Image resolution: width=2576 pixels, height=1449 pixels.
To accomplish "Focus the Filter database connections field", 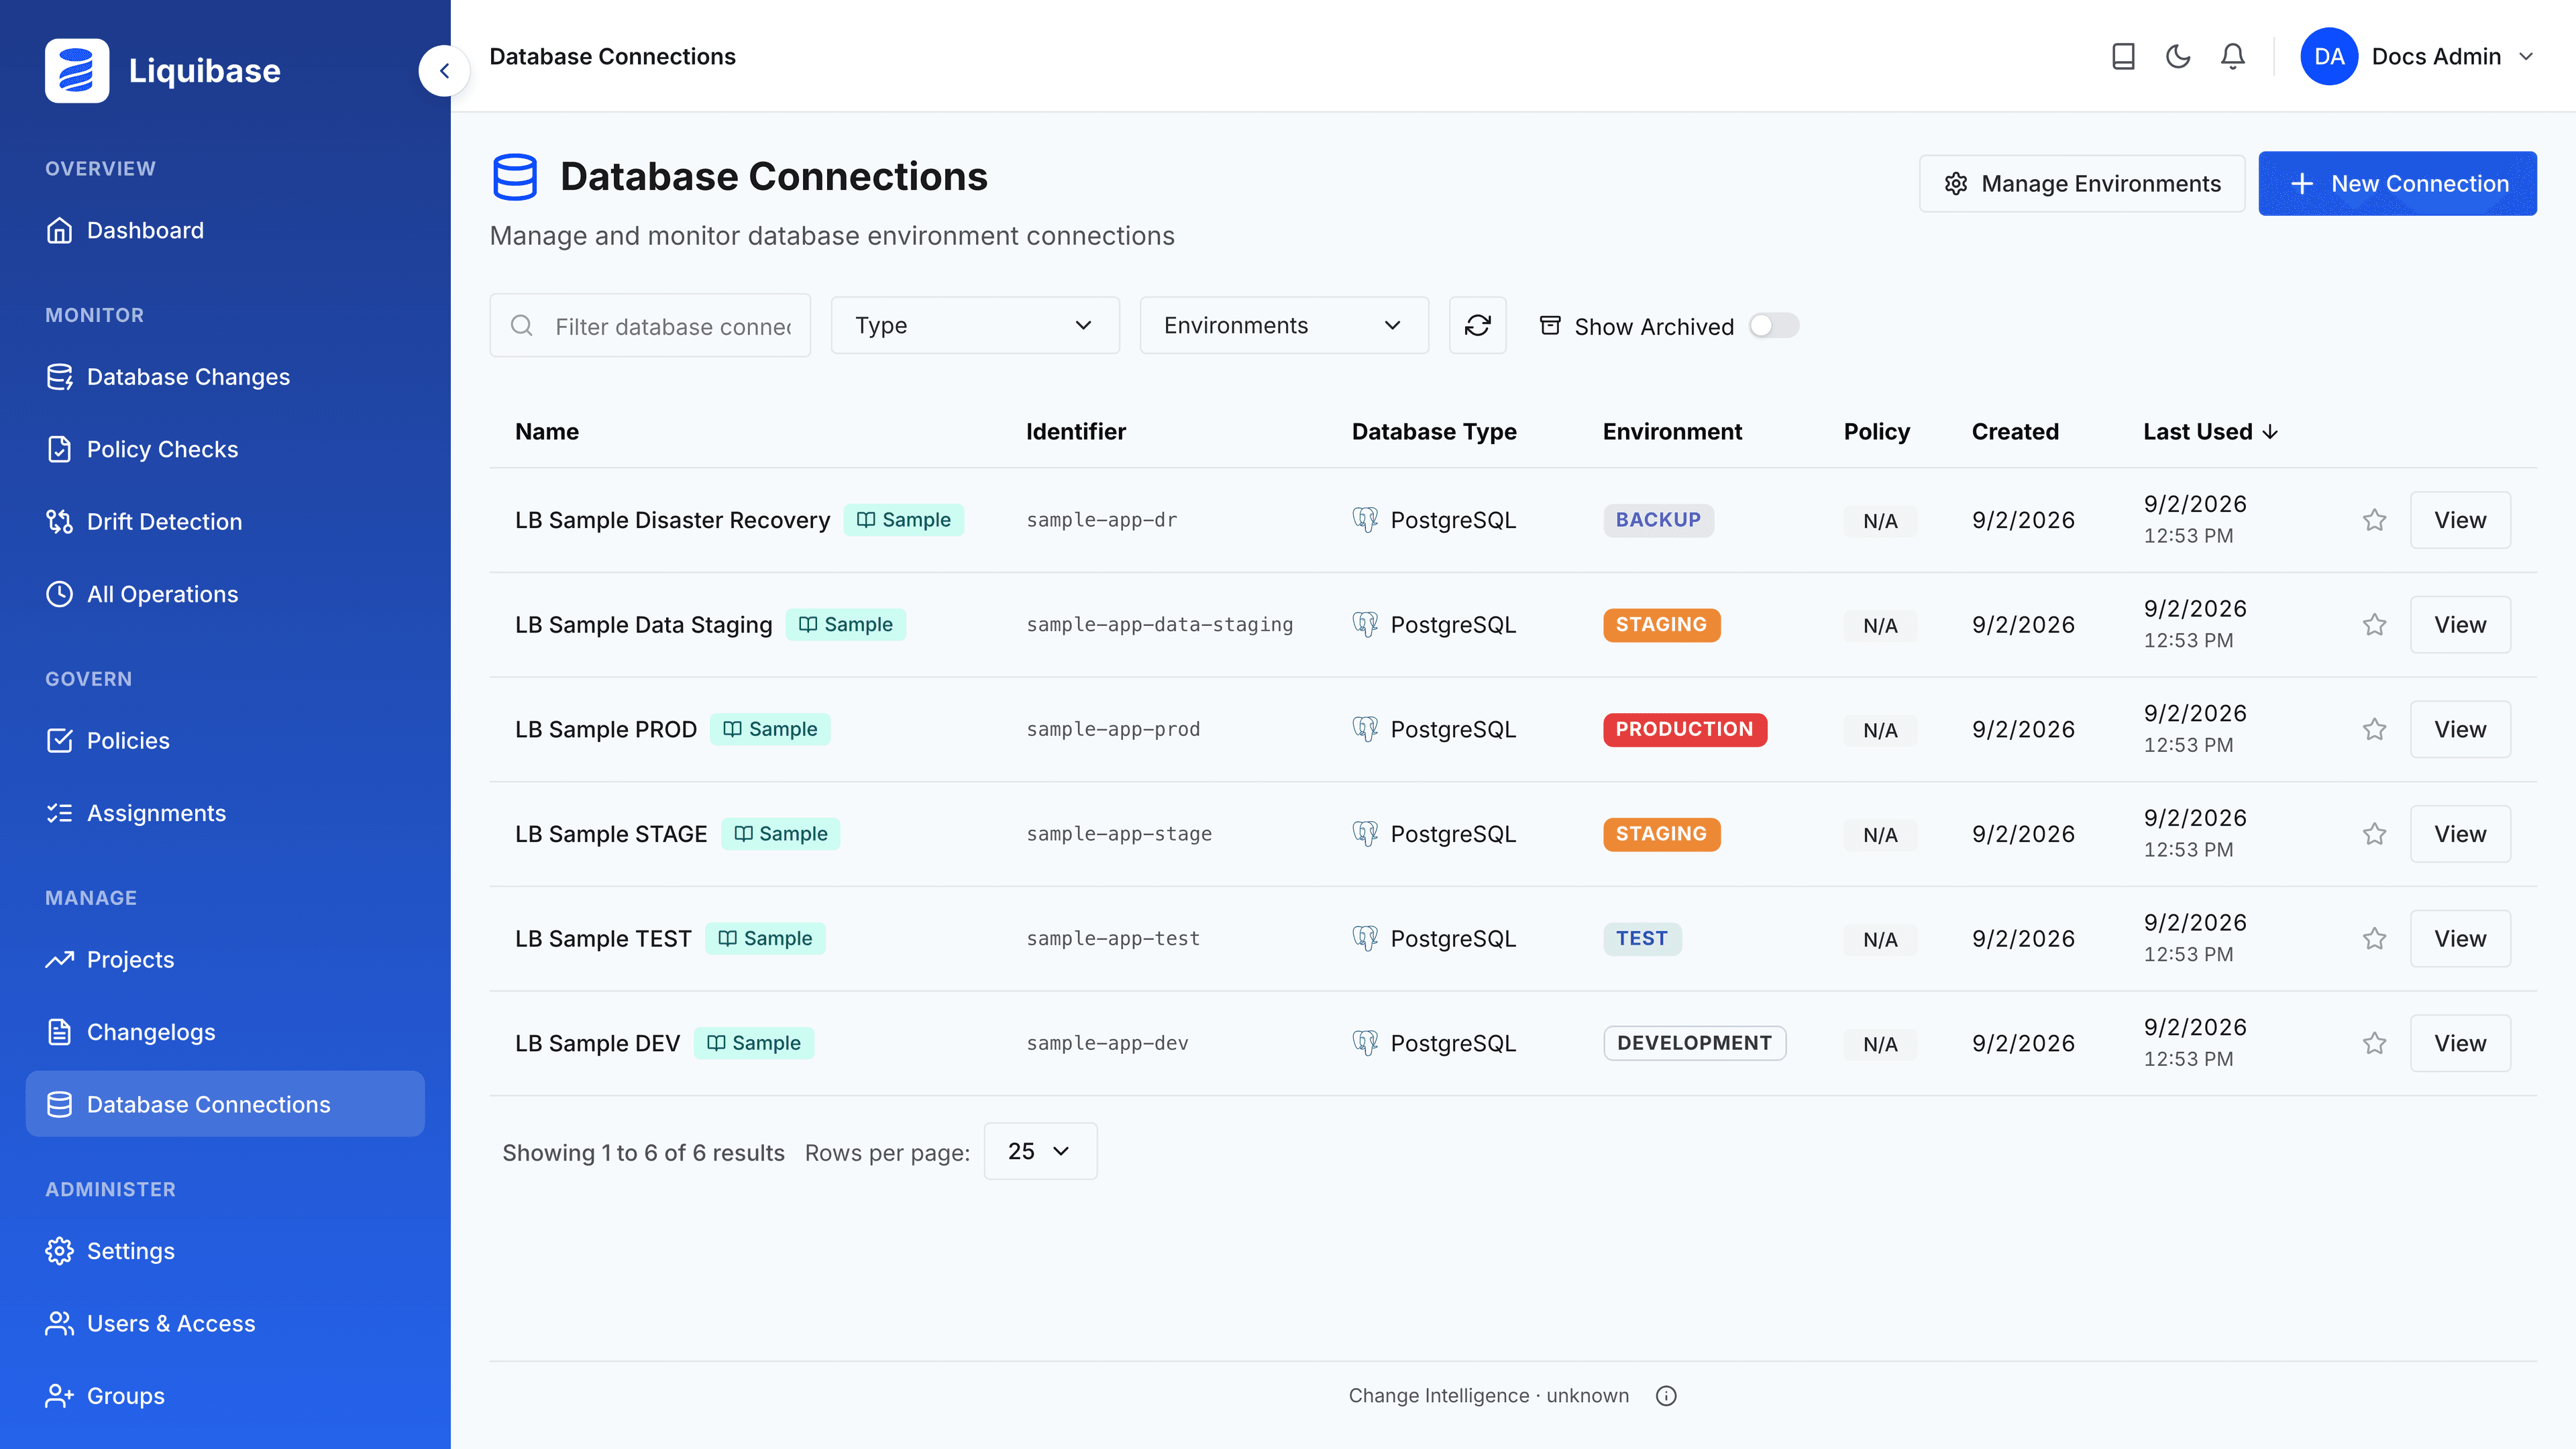I will pos(650,326).
